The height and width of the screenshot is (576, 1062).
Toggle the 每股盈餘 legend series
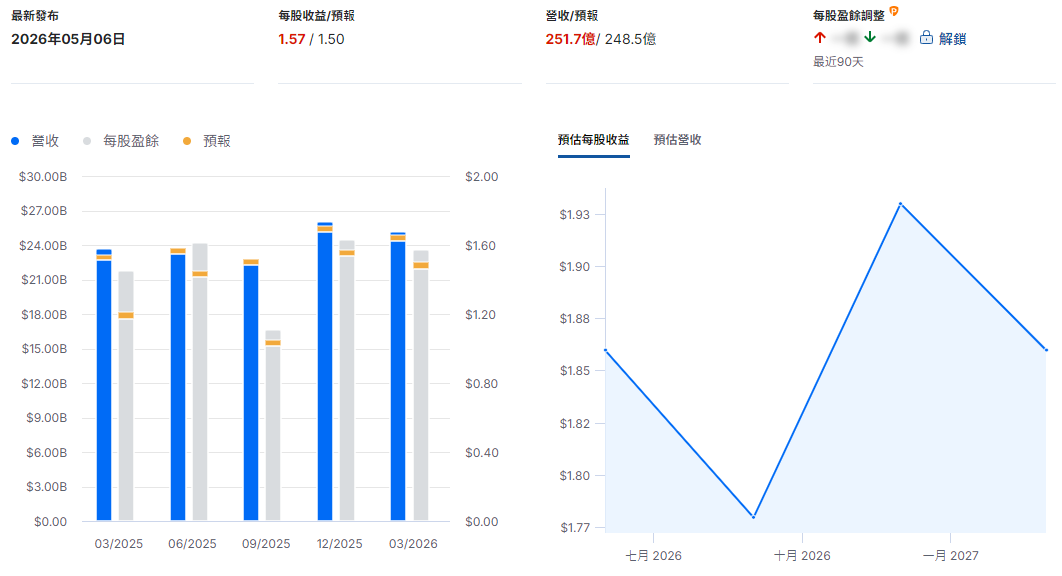(x=121, y=141)
